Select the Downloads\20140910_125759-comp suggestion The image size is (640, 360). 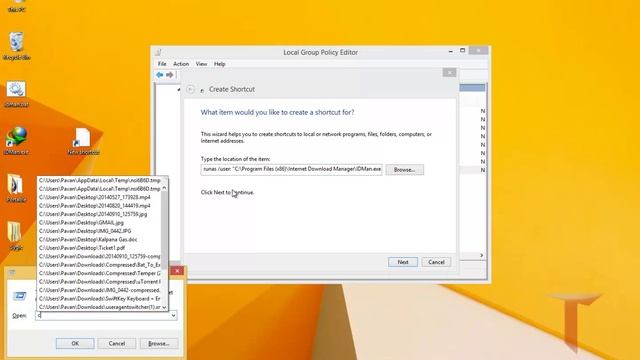tap(99, 256)
